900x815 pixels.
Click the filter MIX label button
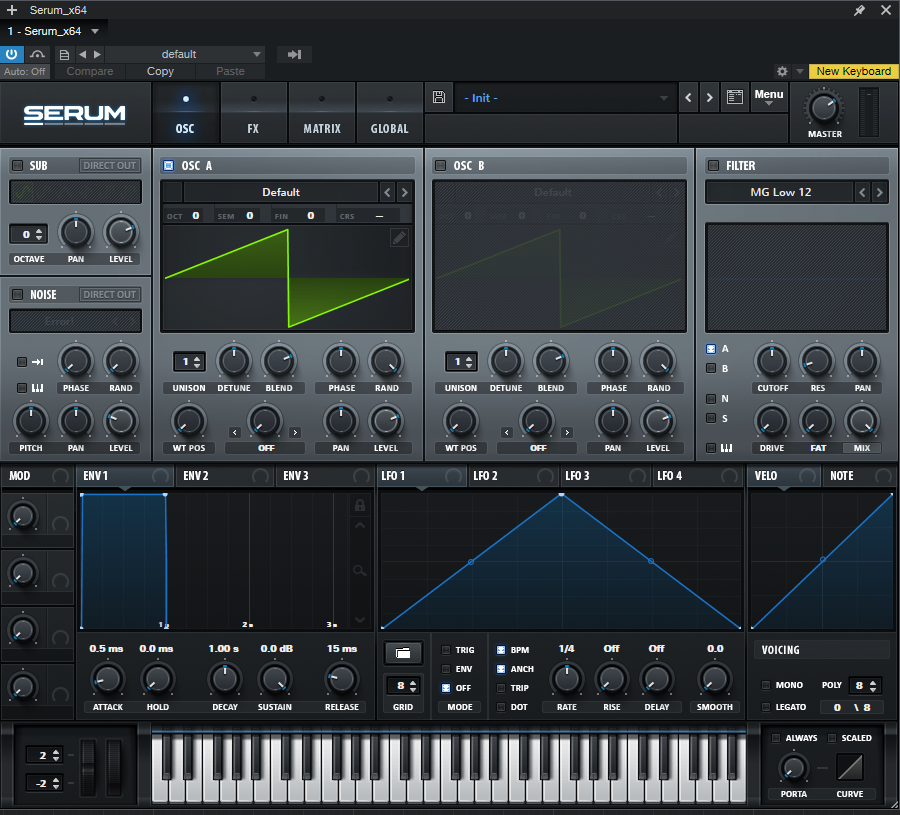click(862, 448)
